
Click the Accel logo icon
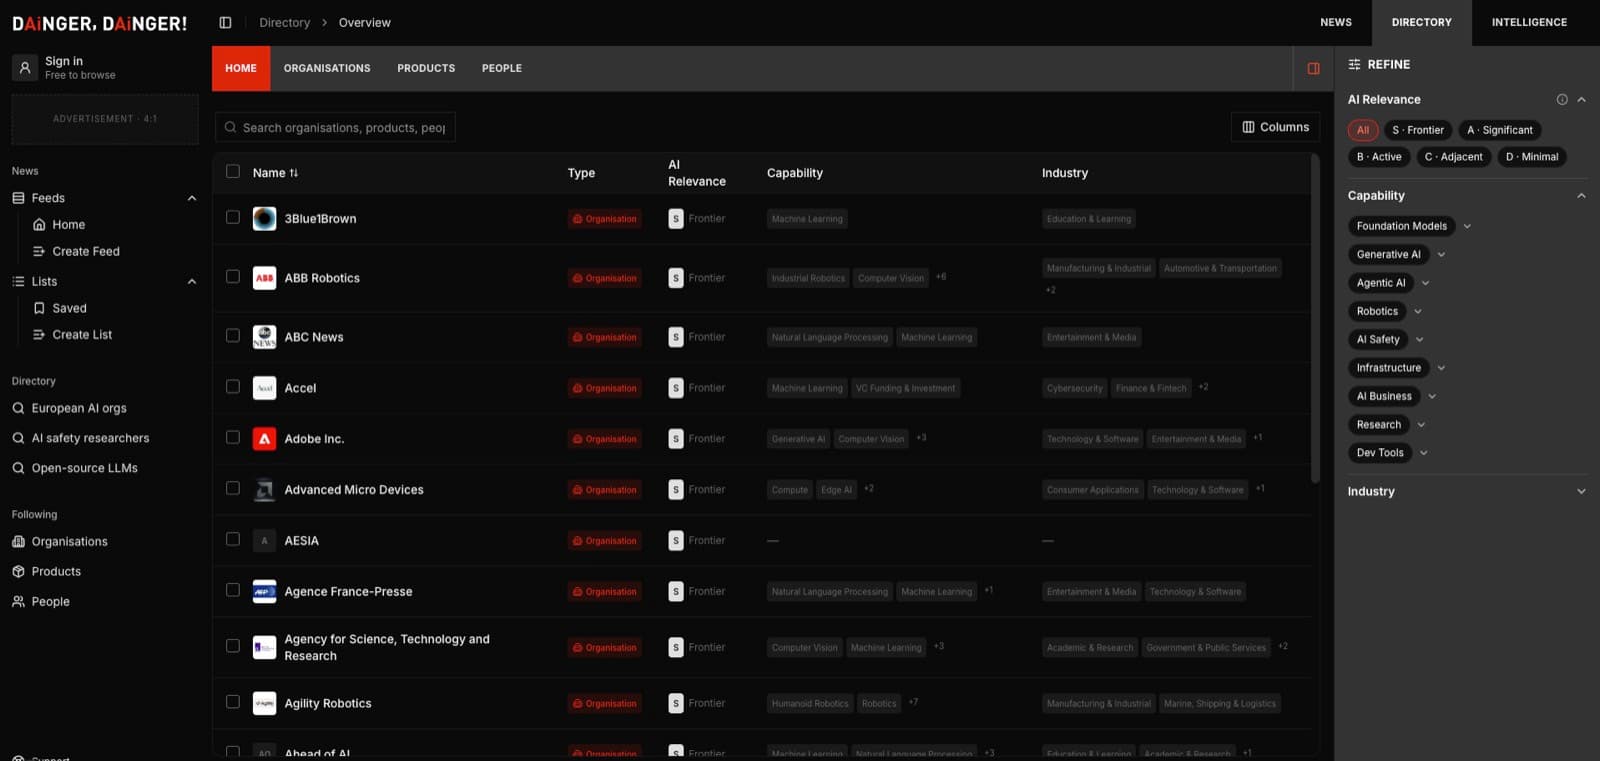[264, 388]
